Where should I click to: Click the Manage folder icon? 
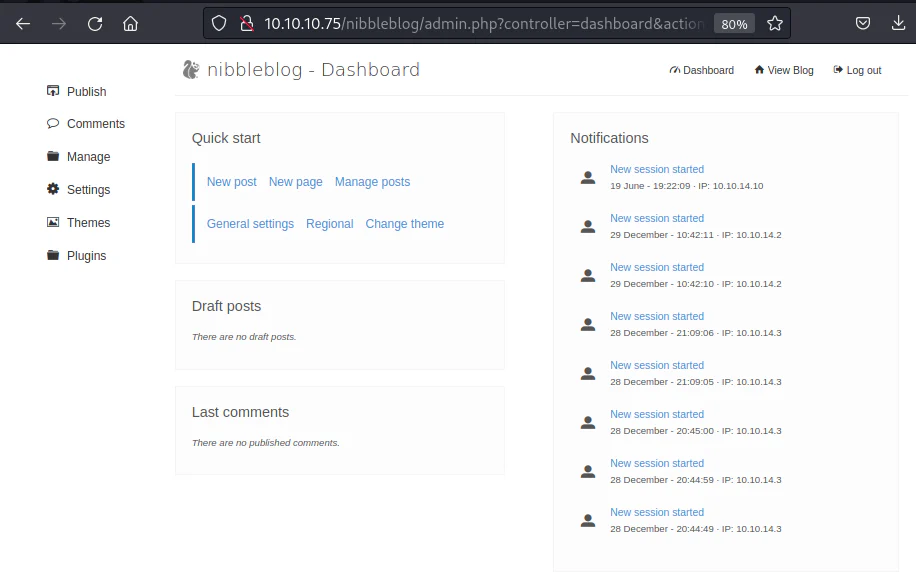tap(53, 156)
